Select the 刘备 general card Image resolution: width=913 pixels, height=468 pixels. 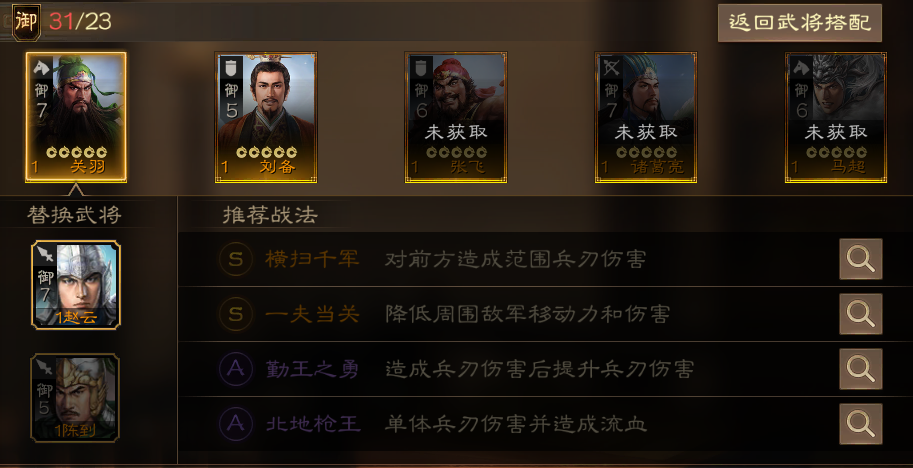point(266,117)
